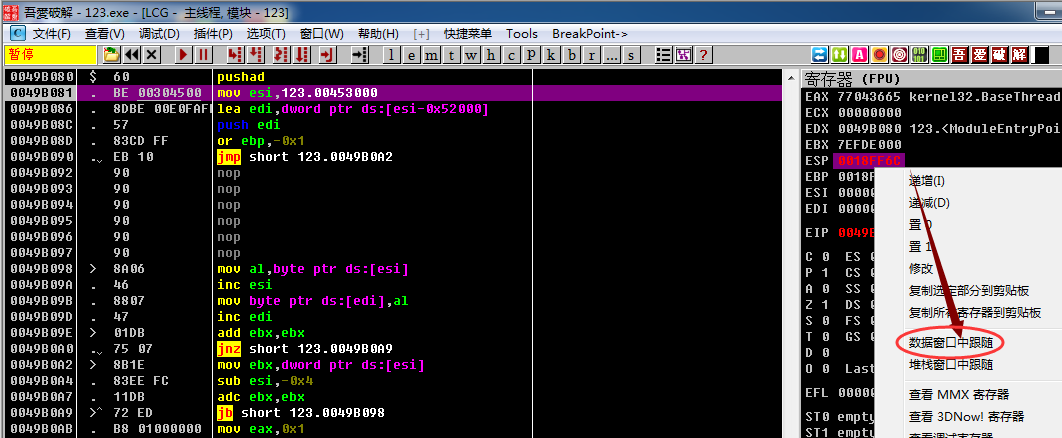Click the orange record circle plugin icon
Screen dimensions: 1062x438
(880, 55)
